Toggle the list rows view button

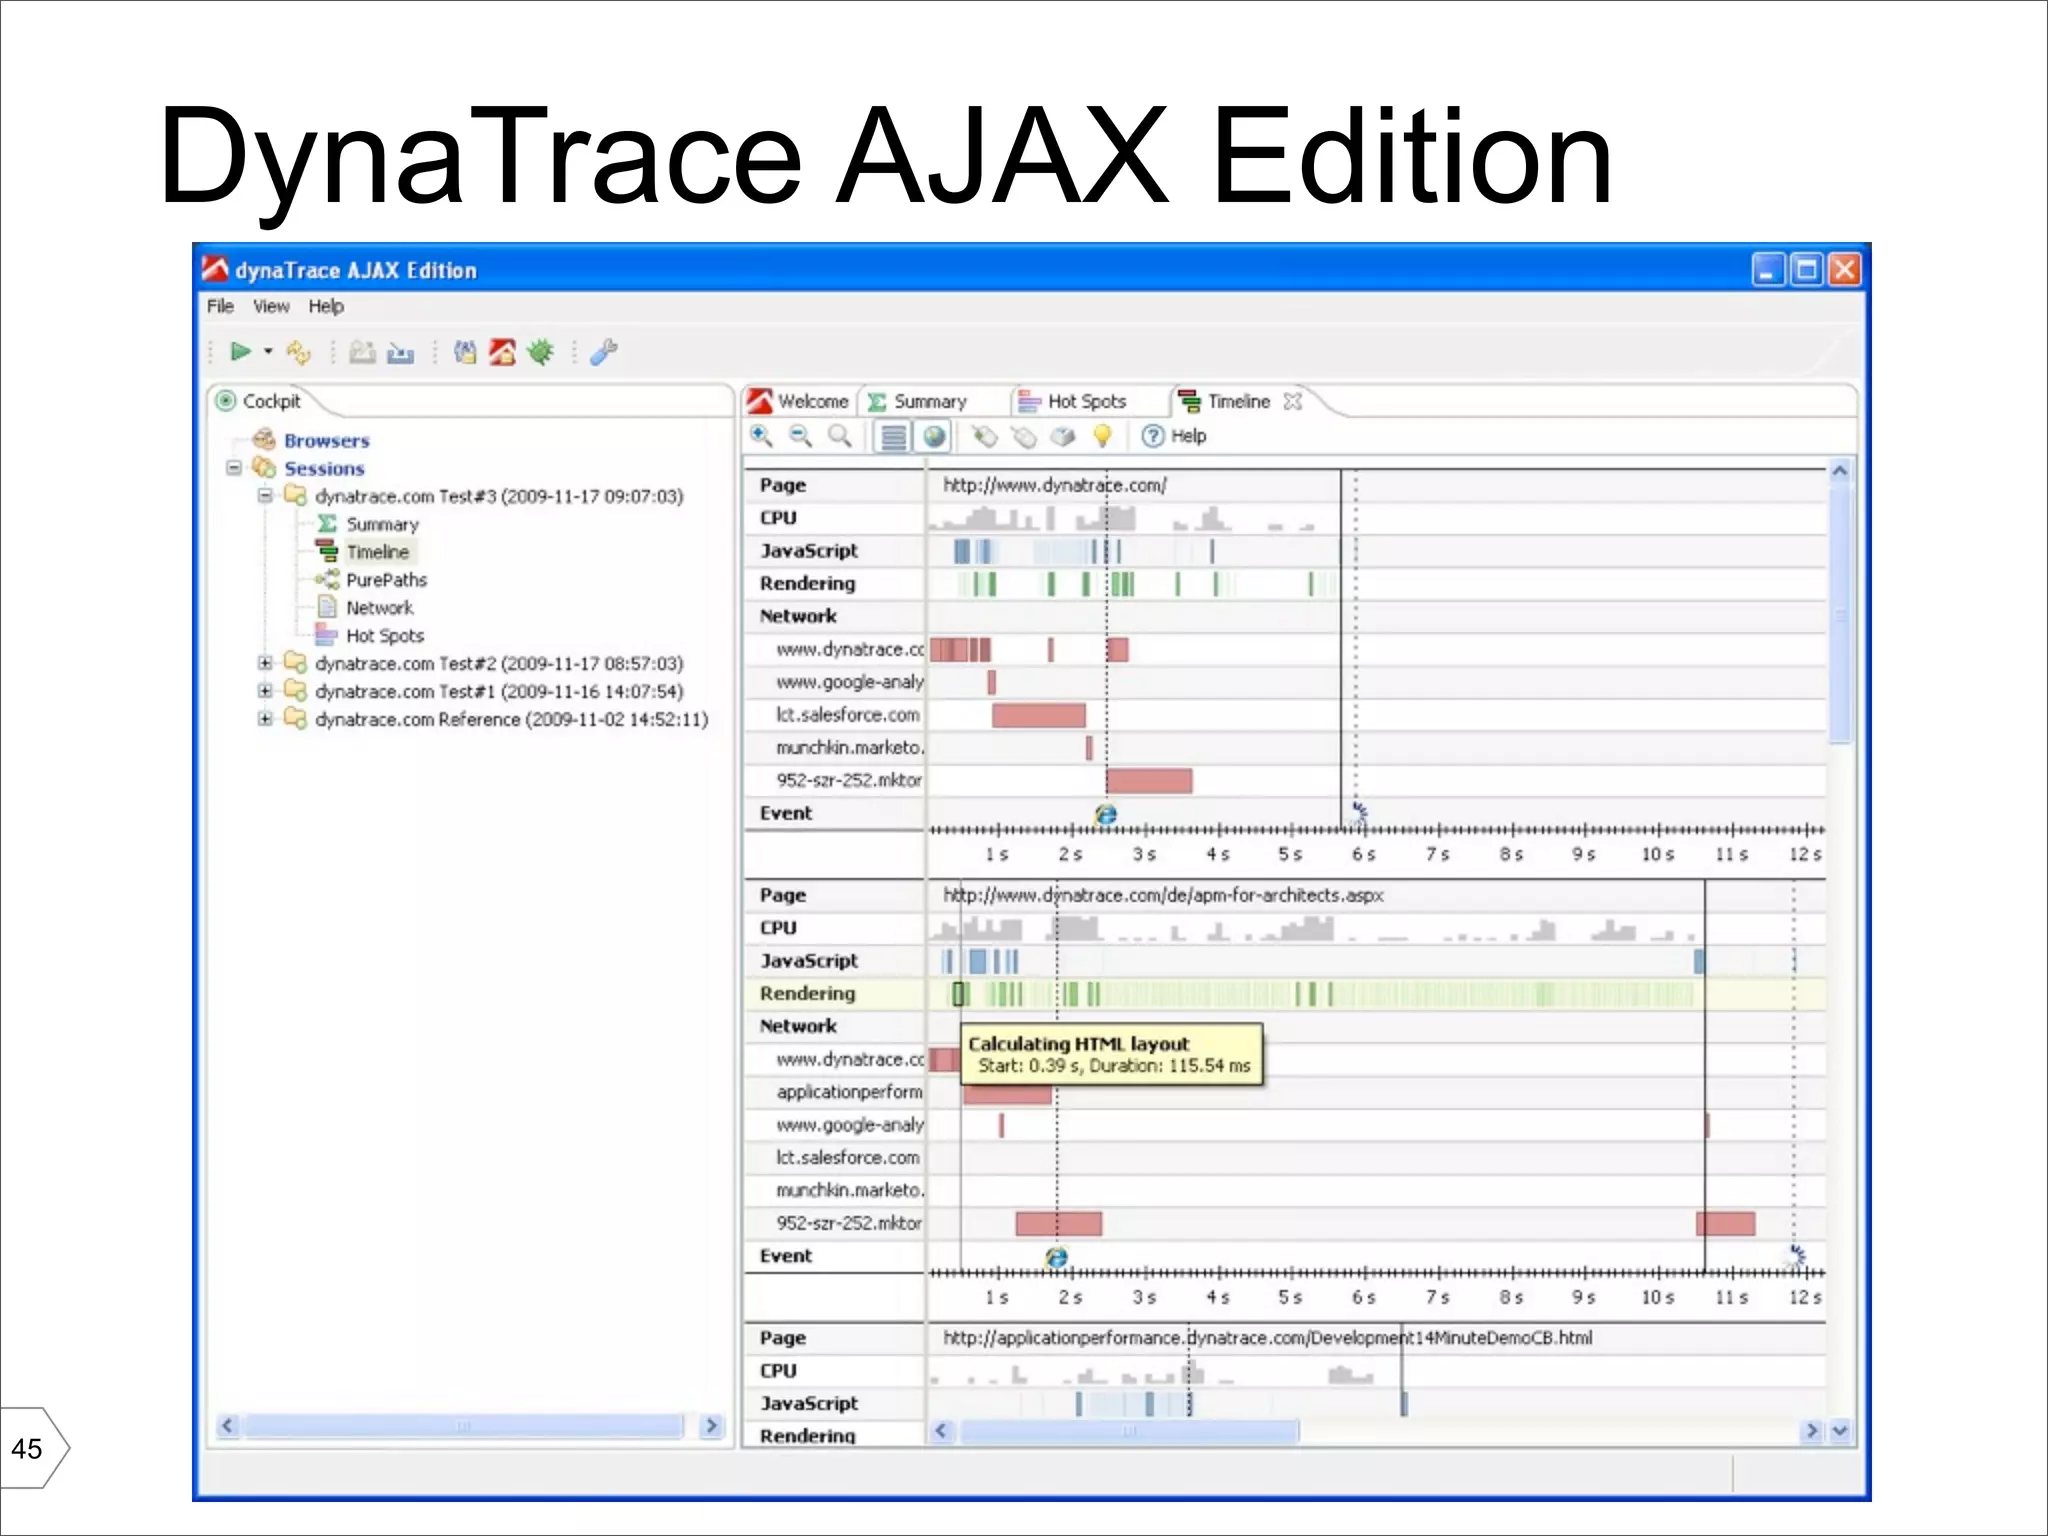[x=893, y=437]
